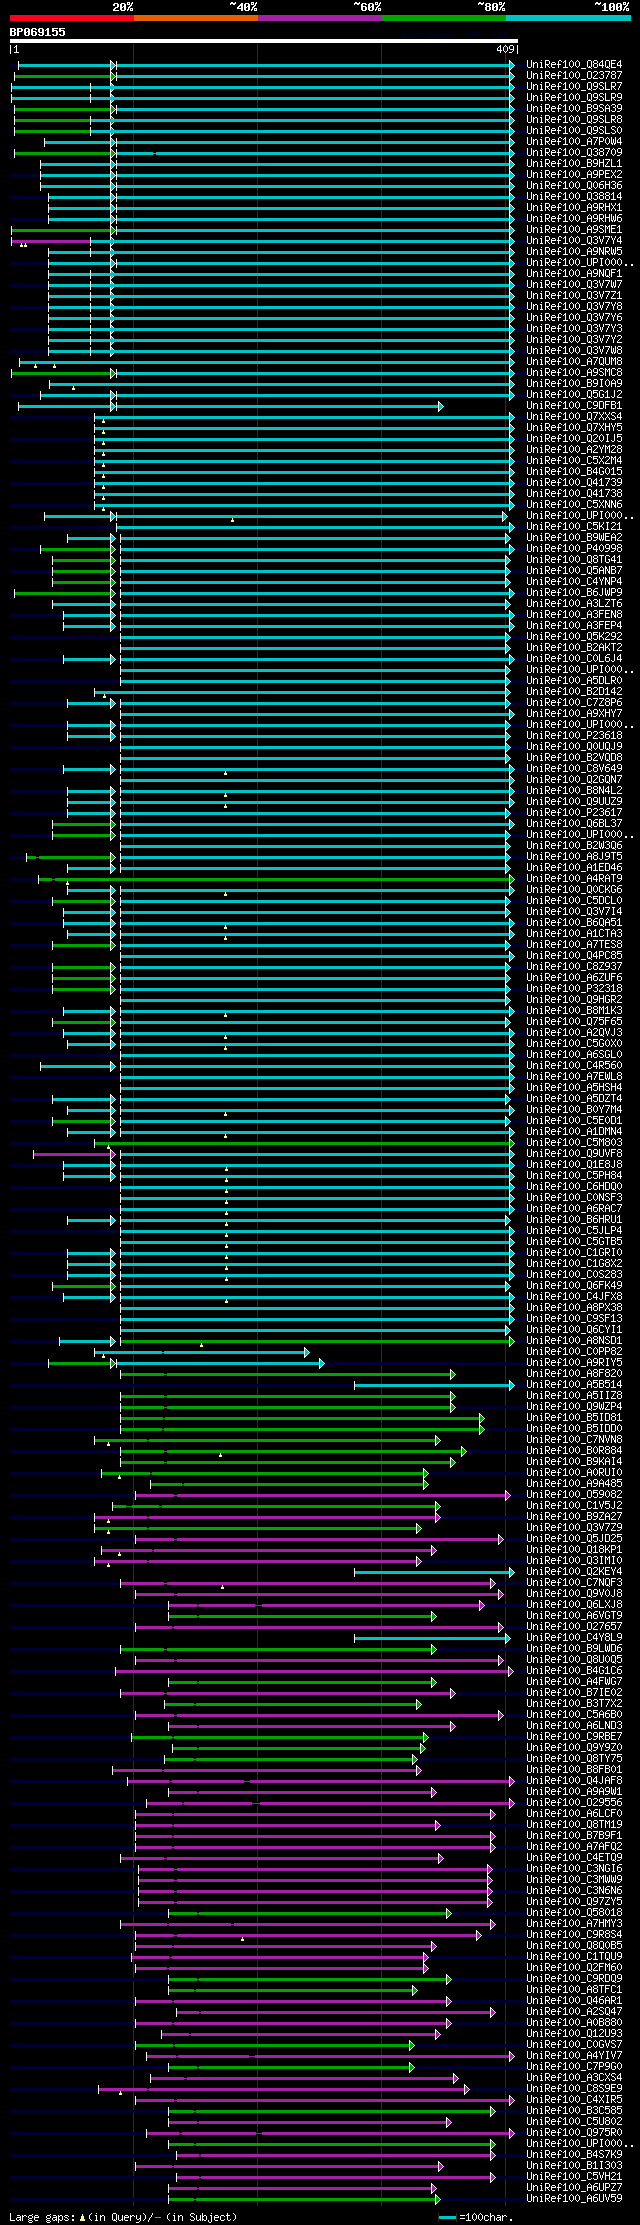Click the cyan alignment bar for UniRef100_C4Y8L9
640x2225 pixels.
(434, 1638)
